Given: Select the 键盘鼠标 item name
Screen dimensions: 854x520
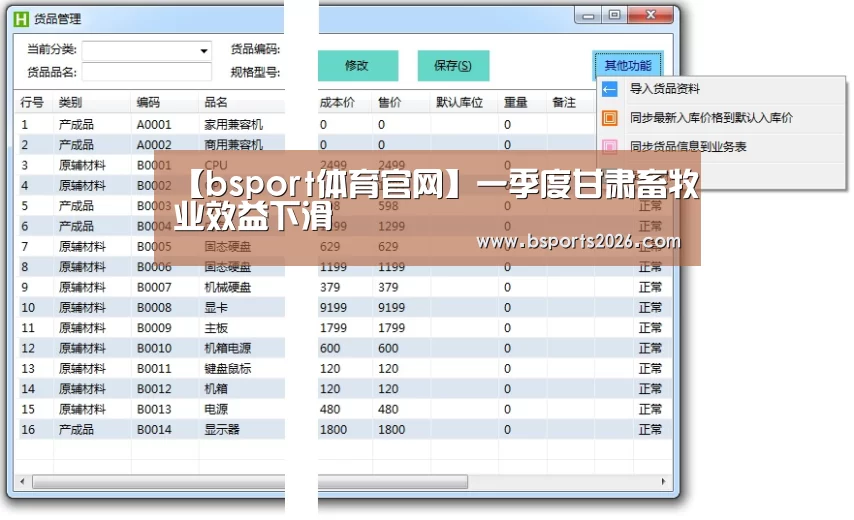Looking at the screenshot, I should (x=228, y=369).
